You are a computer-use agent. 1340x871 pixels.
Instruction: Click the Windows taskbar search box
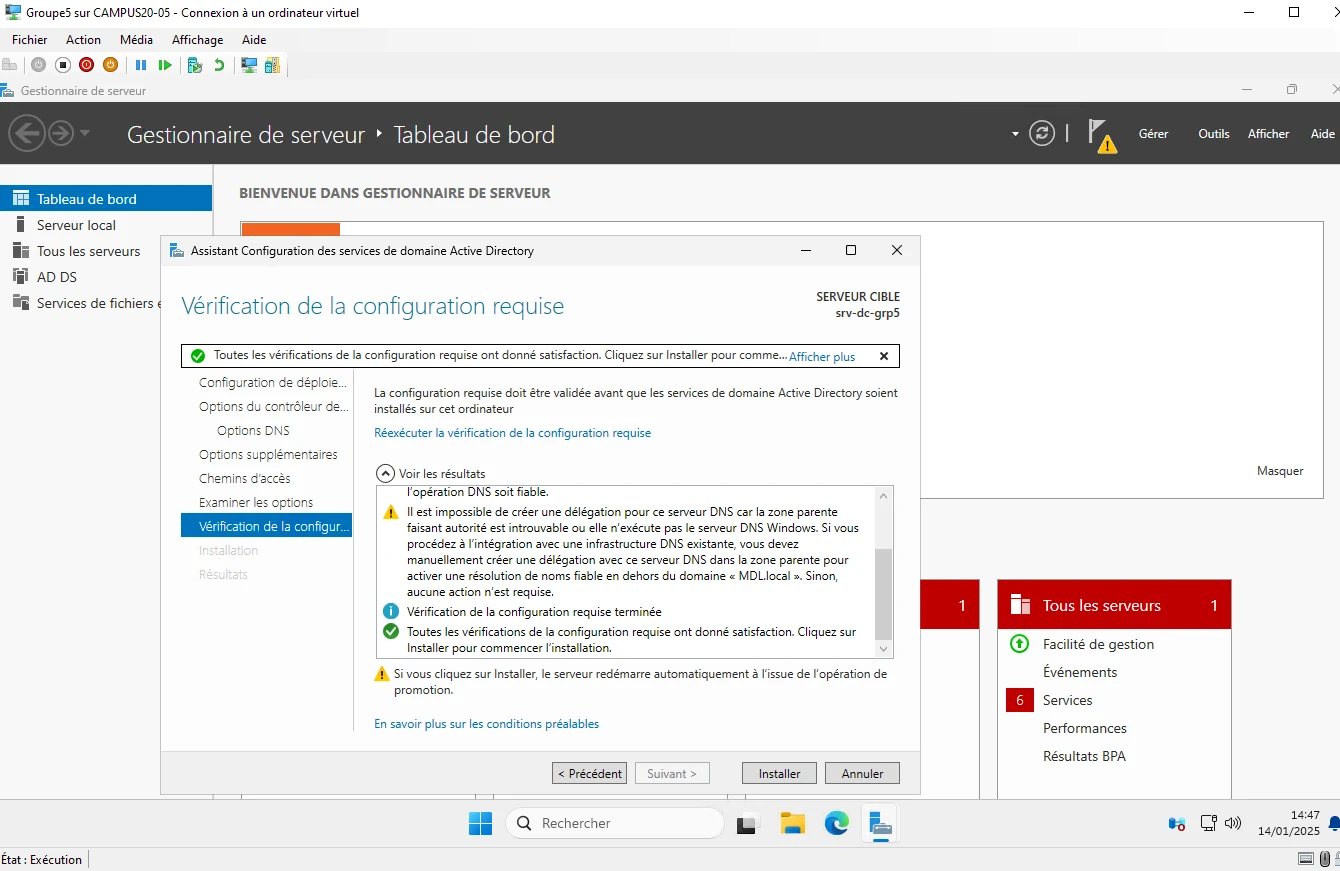[615, 823]
